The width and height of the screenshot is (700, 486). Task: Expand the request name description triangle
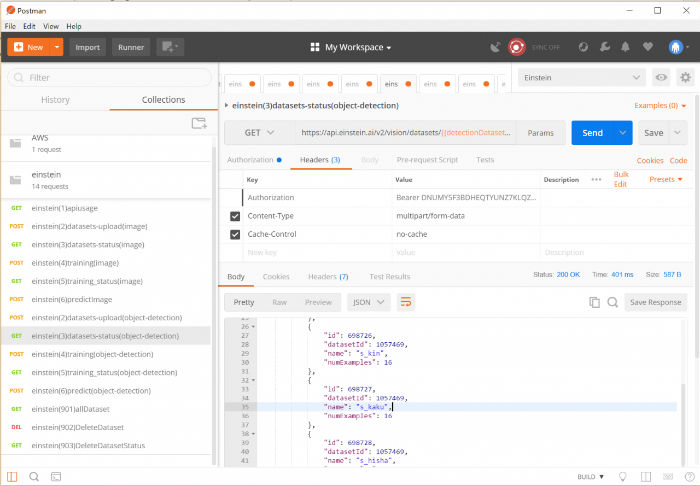[x=226, y=105]
